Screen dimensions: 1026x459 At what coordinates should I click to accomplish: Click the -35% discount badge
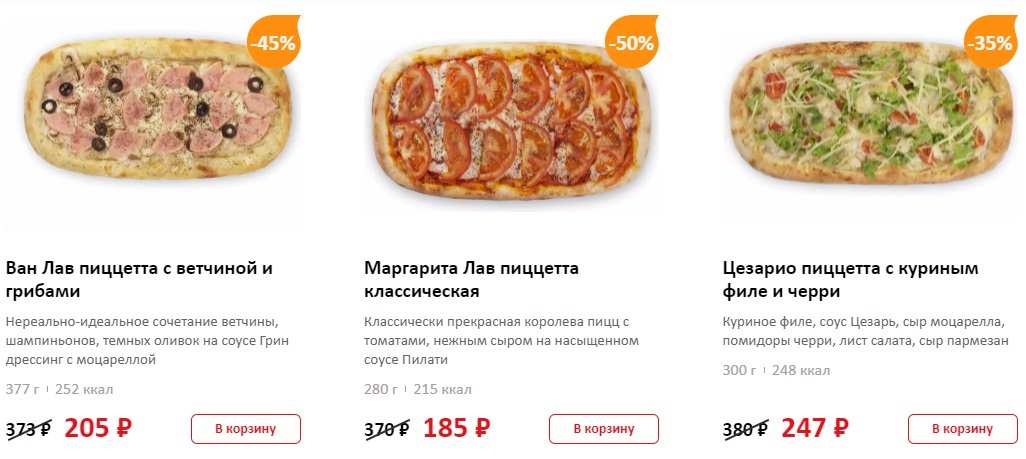[990, 43]
